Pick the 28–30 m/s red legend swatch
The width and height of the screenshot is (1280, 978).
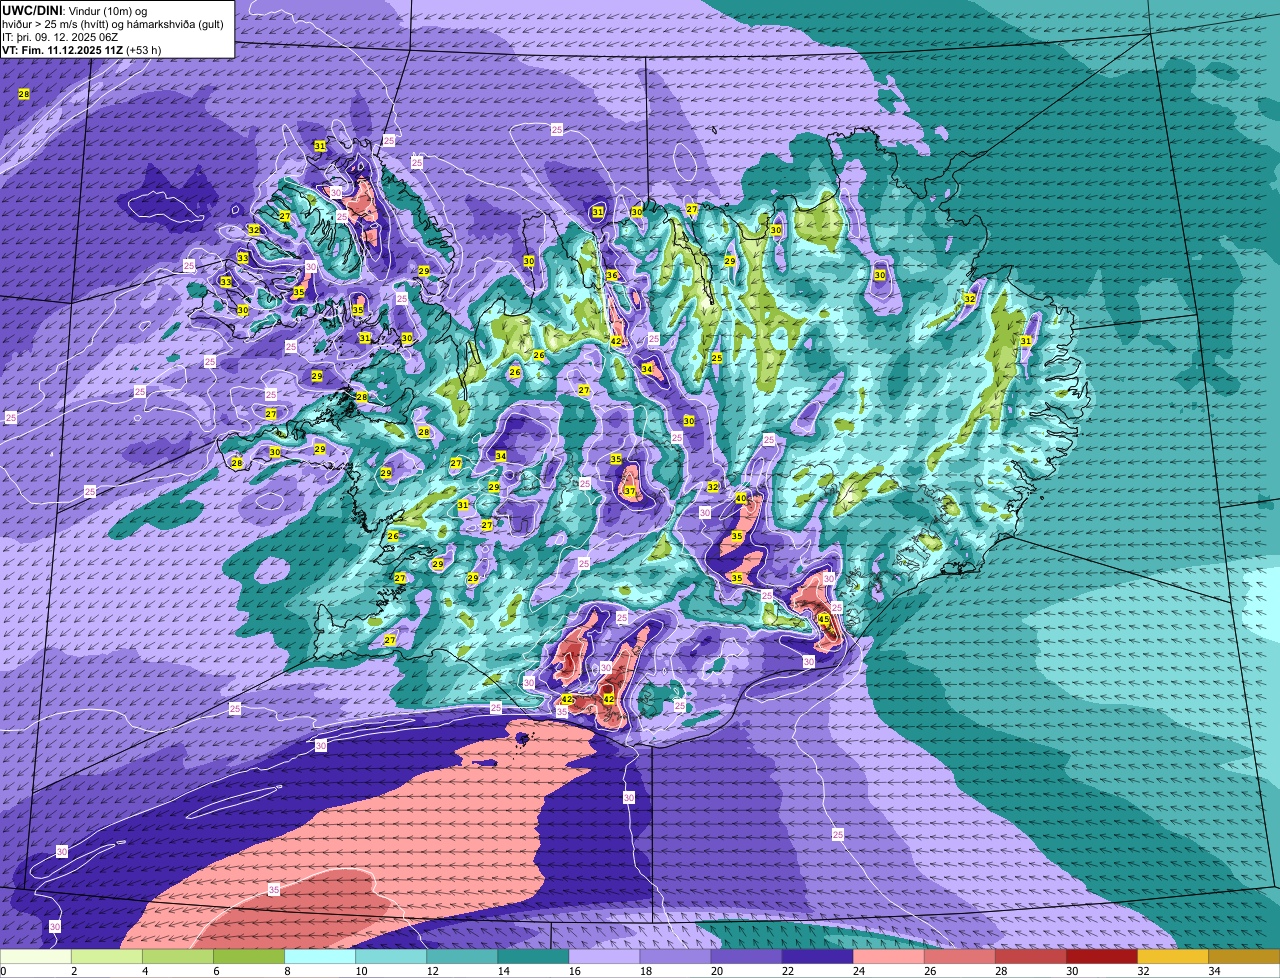[1030, 957]
